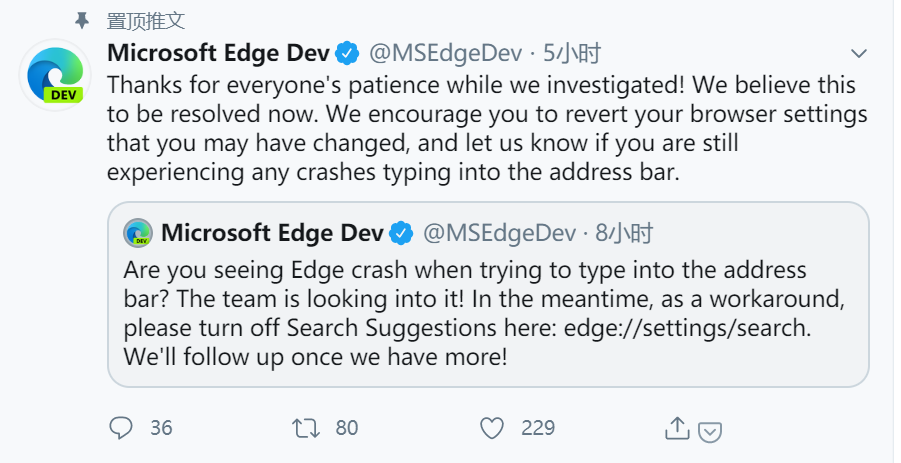Click the 置顶推文 pinned tweet label
This screenshot has height=463, width=901.
coord(145,21)
